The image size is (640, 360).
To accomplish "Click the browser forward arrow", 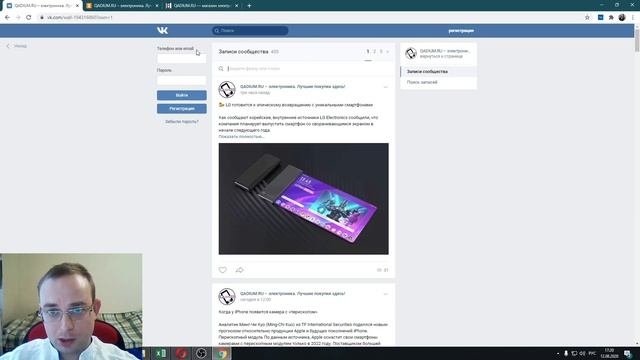I will coord(18,18).
